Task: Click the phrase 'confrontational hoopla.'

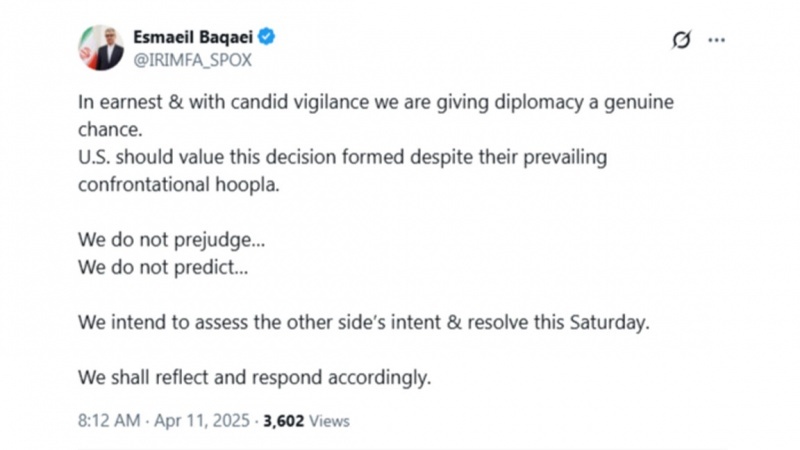Action: click(179, 185)
